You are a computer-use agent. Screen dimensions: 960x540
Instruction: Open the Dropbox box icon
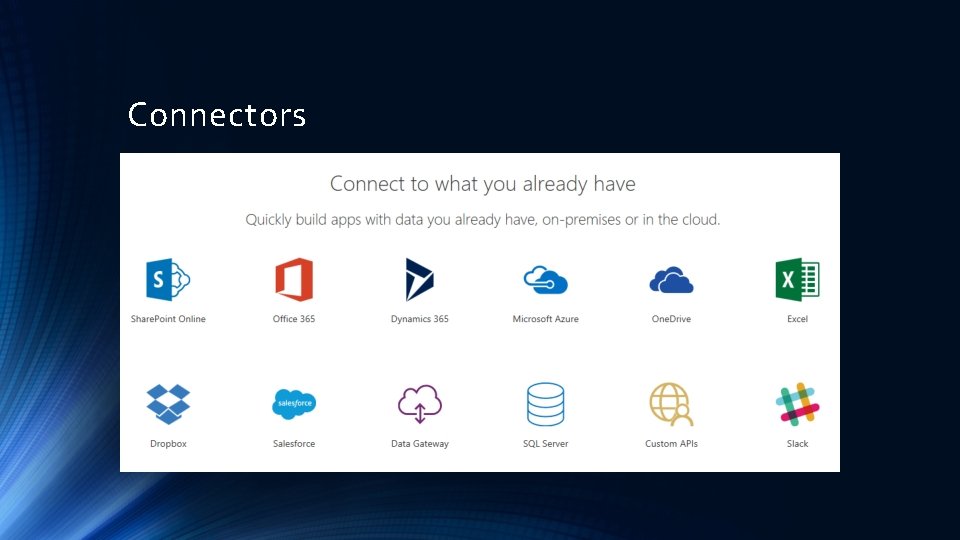[168, 404]
